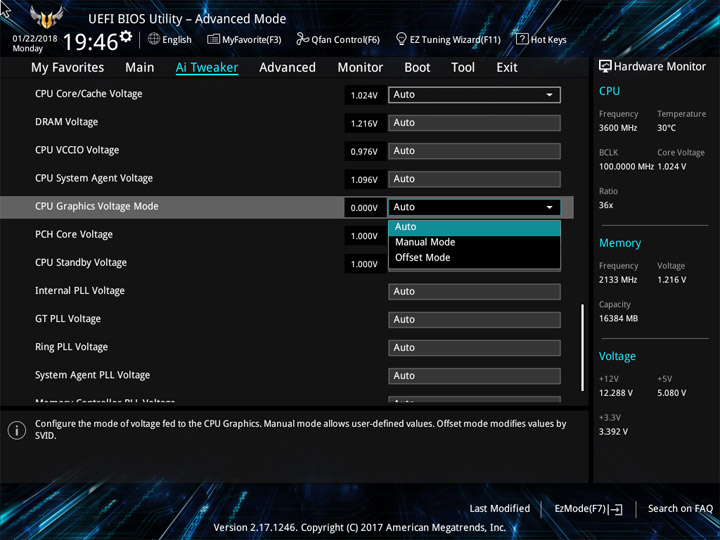
Task: Click the Qfan Control fan icon
Action: [302, 39]
